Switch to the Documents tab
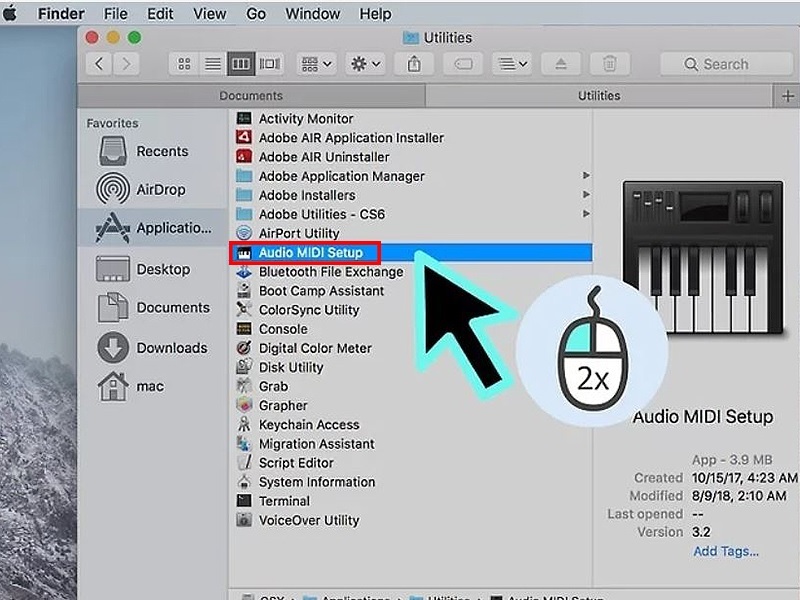 point(251,95)
